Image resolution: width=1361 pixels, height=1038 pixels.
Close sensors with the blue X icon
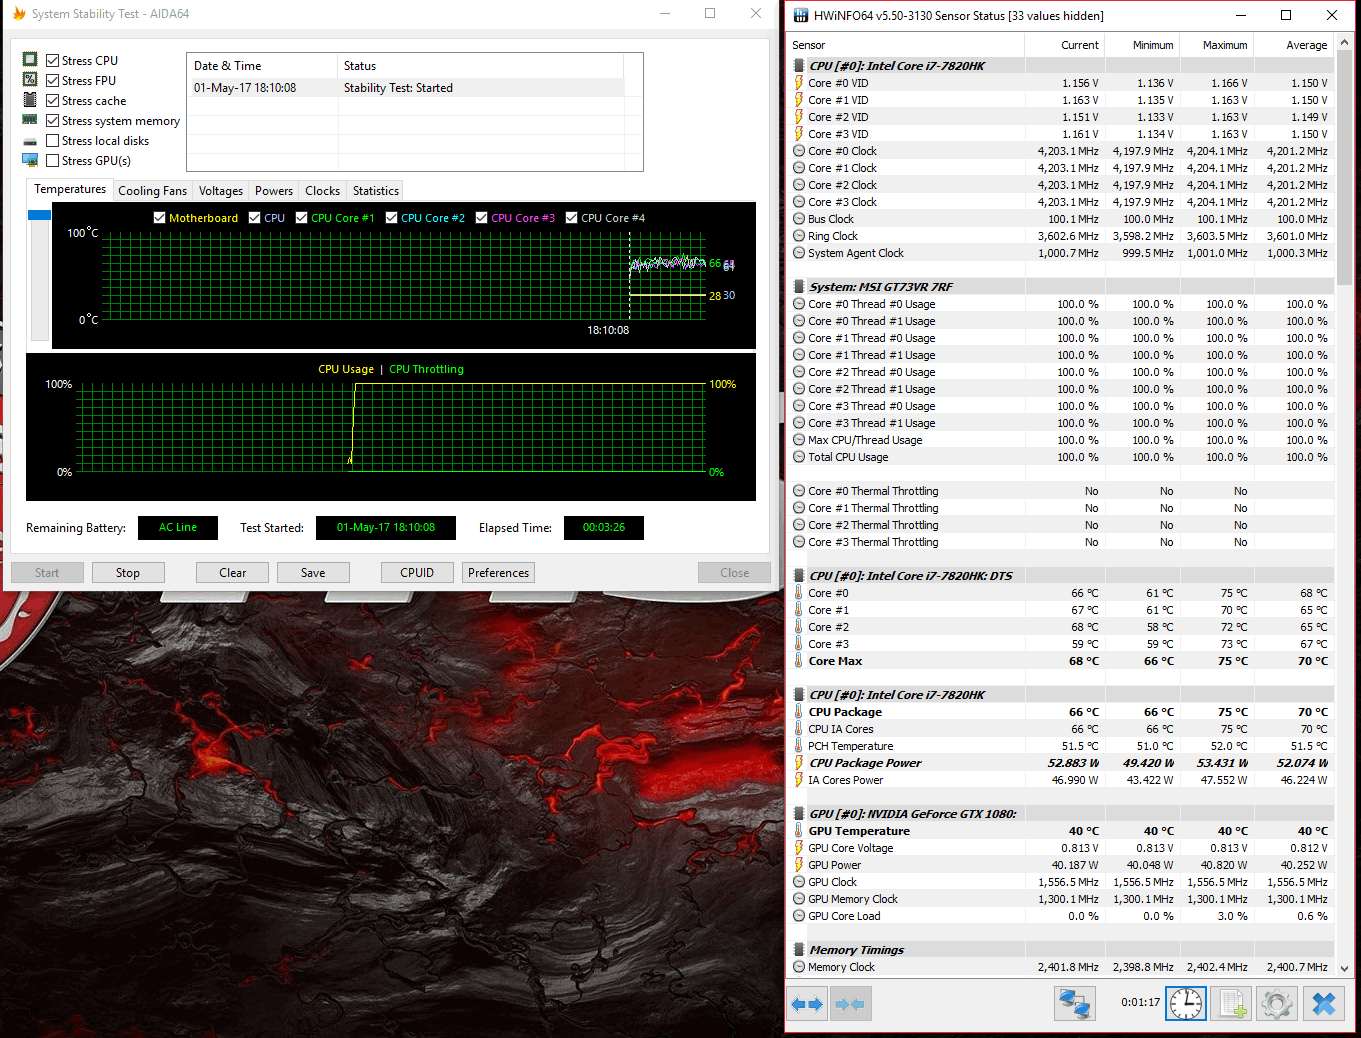[x=1323, y=1003]
